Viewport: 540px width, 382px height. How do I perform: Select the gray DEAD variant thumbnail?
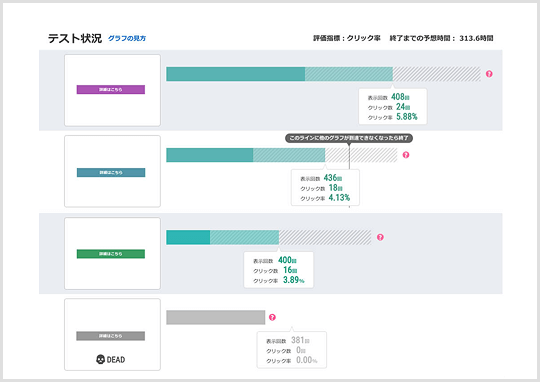[112, 334]
